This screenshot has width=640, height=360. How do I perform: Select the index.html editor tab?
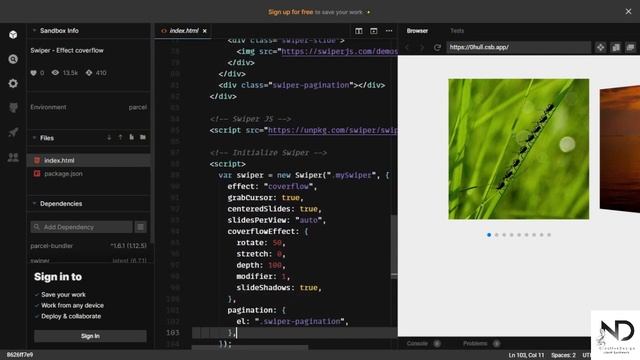pyautogui.click(x=184, y=31)
